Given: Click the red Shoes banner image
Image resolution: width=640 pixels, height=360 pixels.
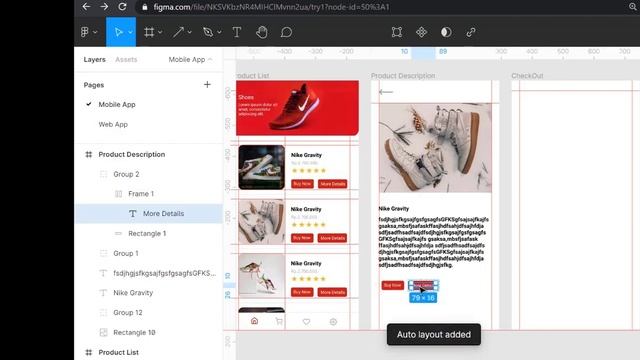Looking at the screenshot, I should pyautogui.click(x=298, y=108).
